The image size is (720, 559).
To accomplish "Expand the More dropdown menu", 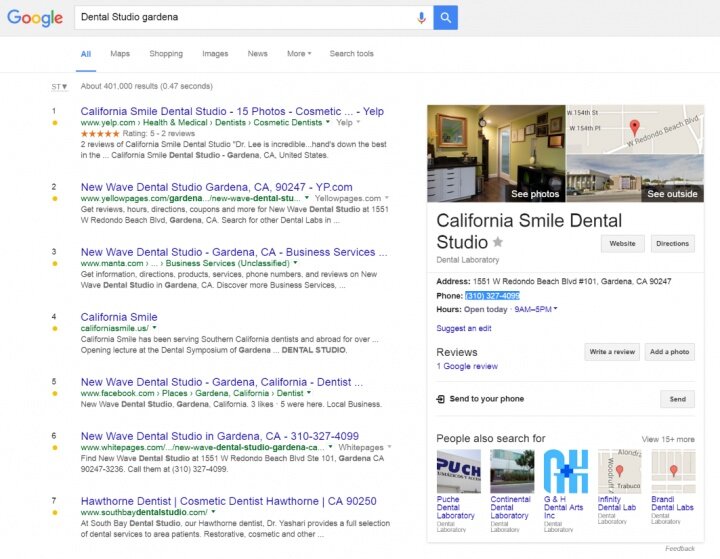I will pyautogui.click(x=299, y=54).
